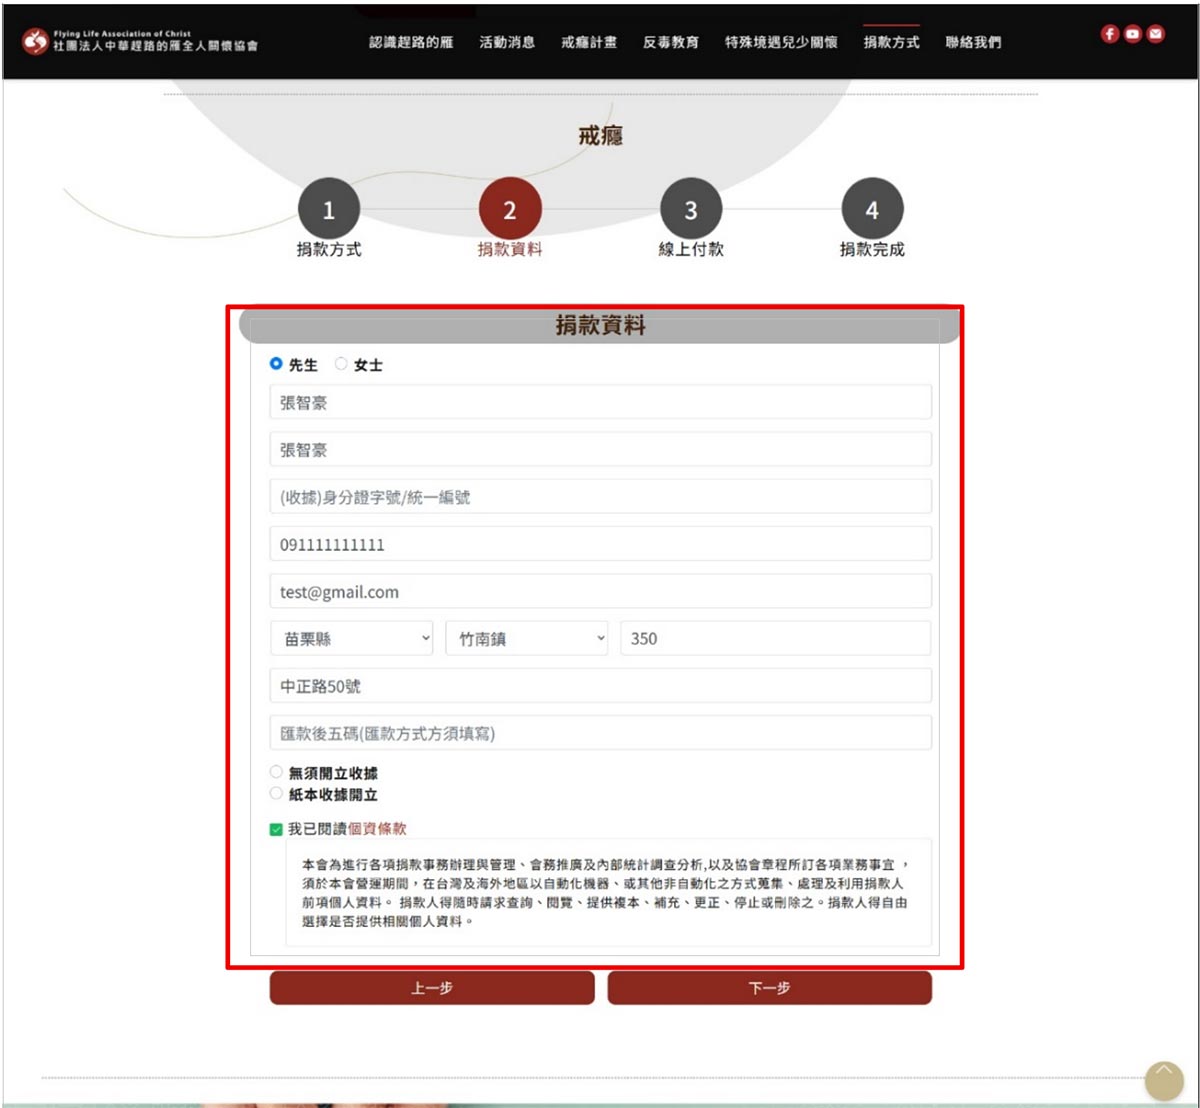This screenshot has height=1108, width=1200.
Task: Open the YouTube icon in header
Action: point(1132,34)
